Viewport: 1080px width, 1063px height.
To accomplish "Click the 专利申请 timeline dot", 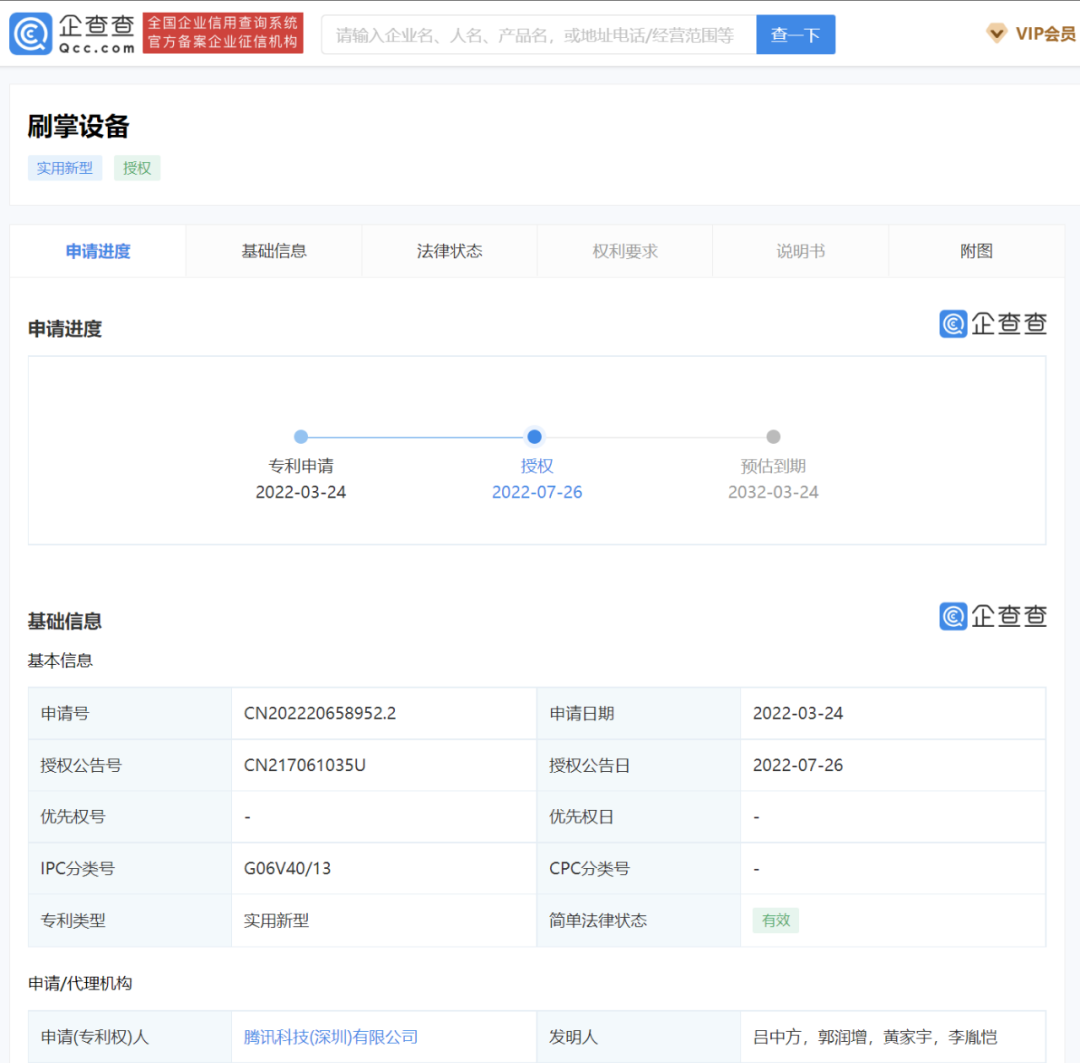I will point(301,437).
